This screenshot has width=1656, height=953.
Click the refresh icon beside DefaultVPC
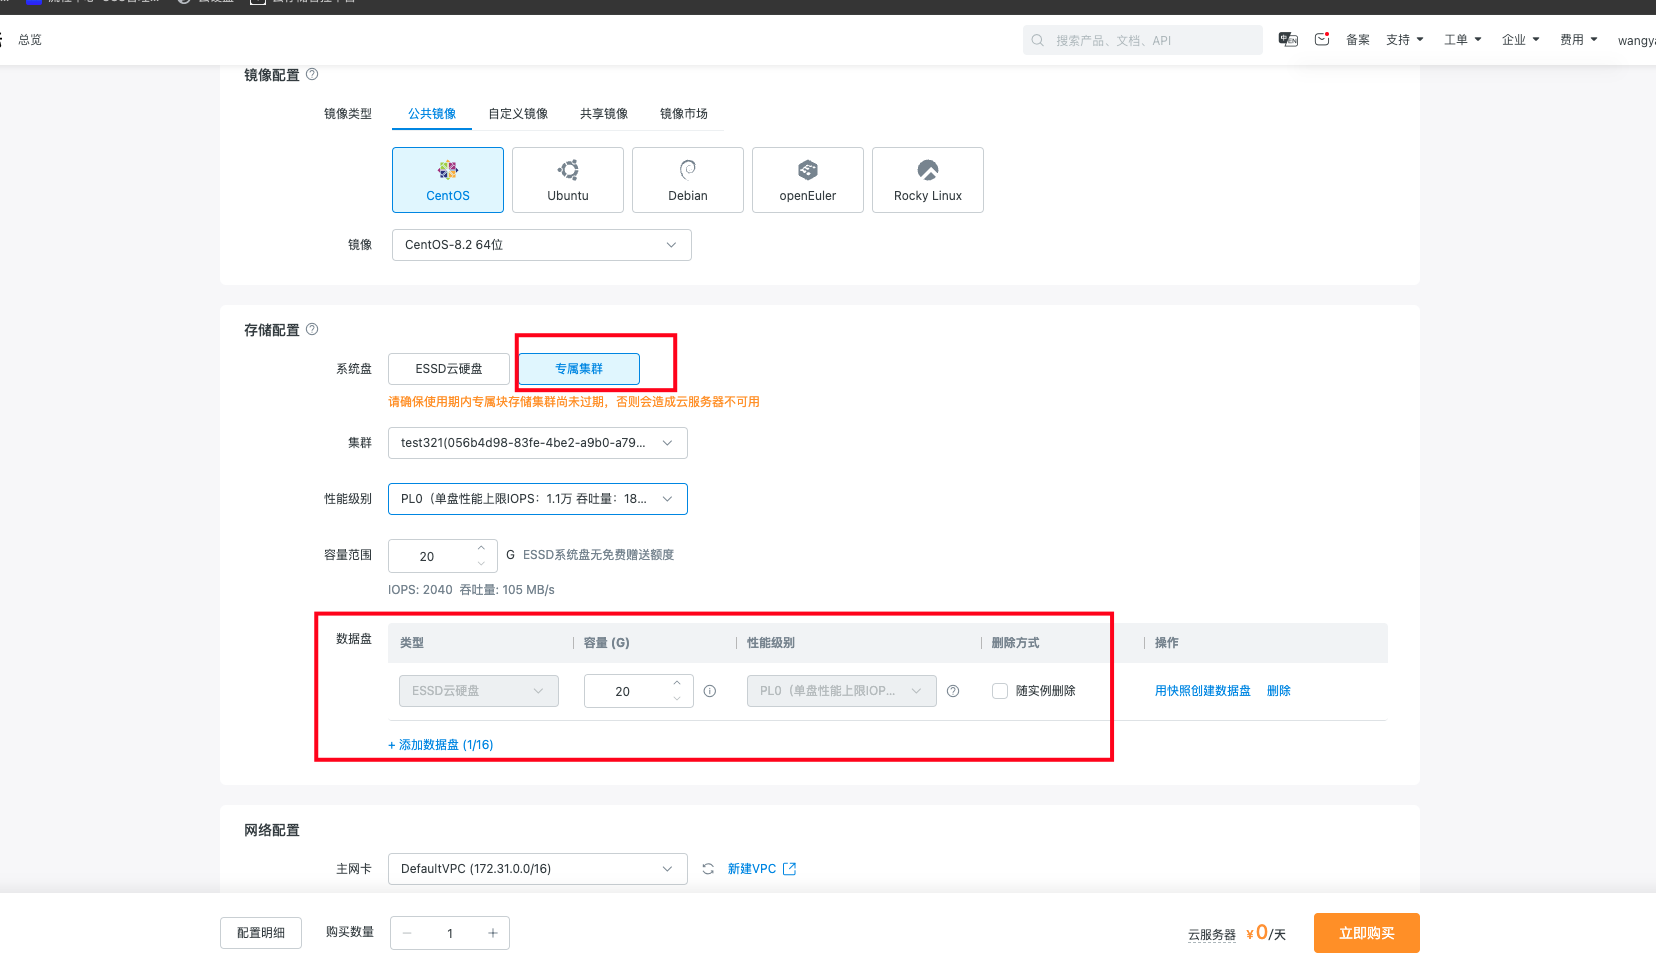[708, 869]
